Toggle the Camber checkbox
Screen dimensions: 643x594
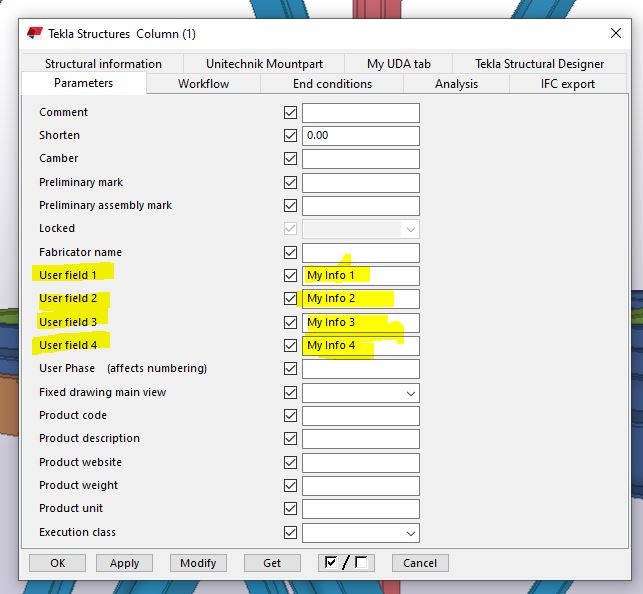[x=290, y=158]
